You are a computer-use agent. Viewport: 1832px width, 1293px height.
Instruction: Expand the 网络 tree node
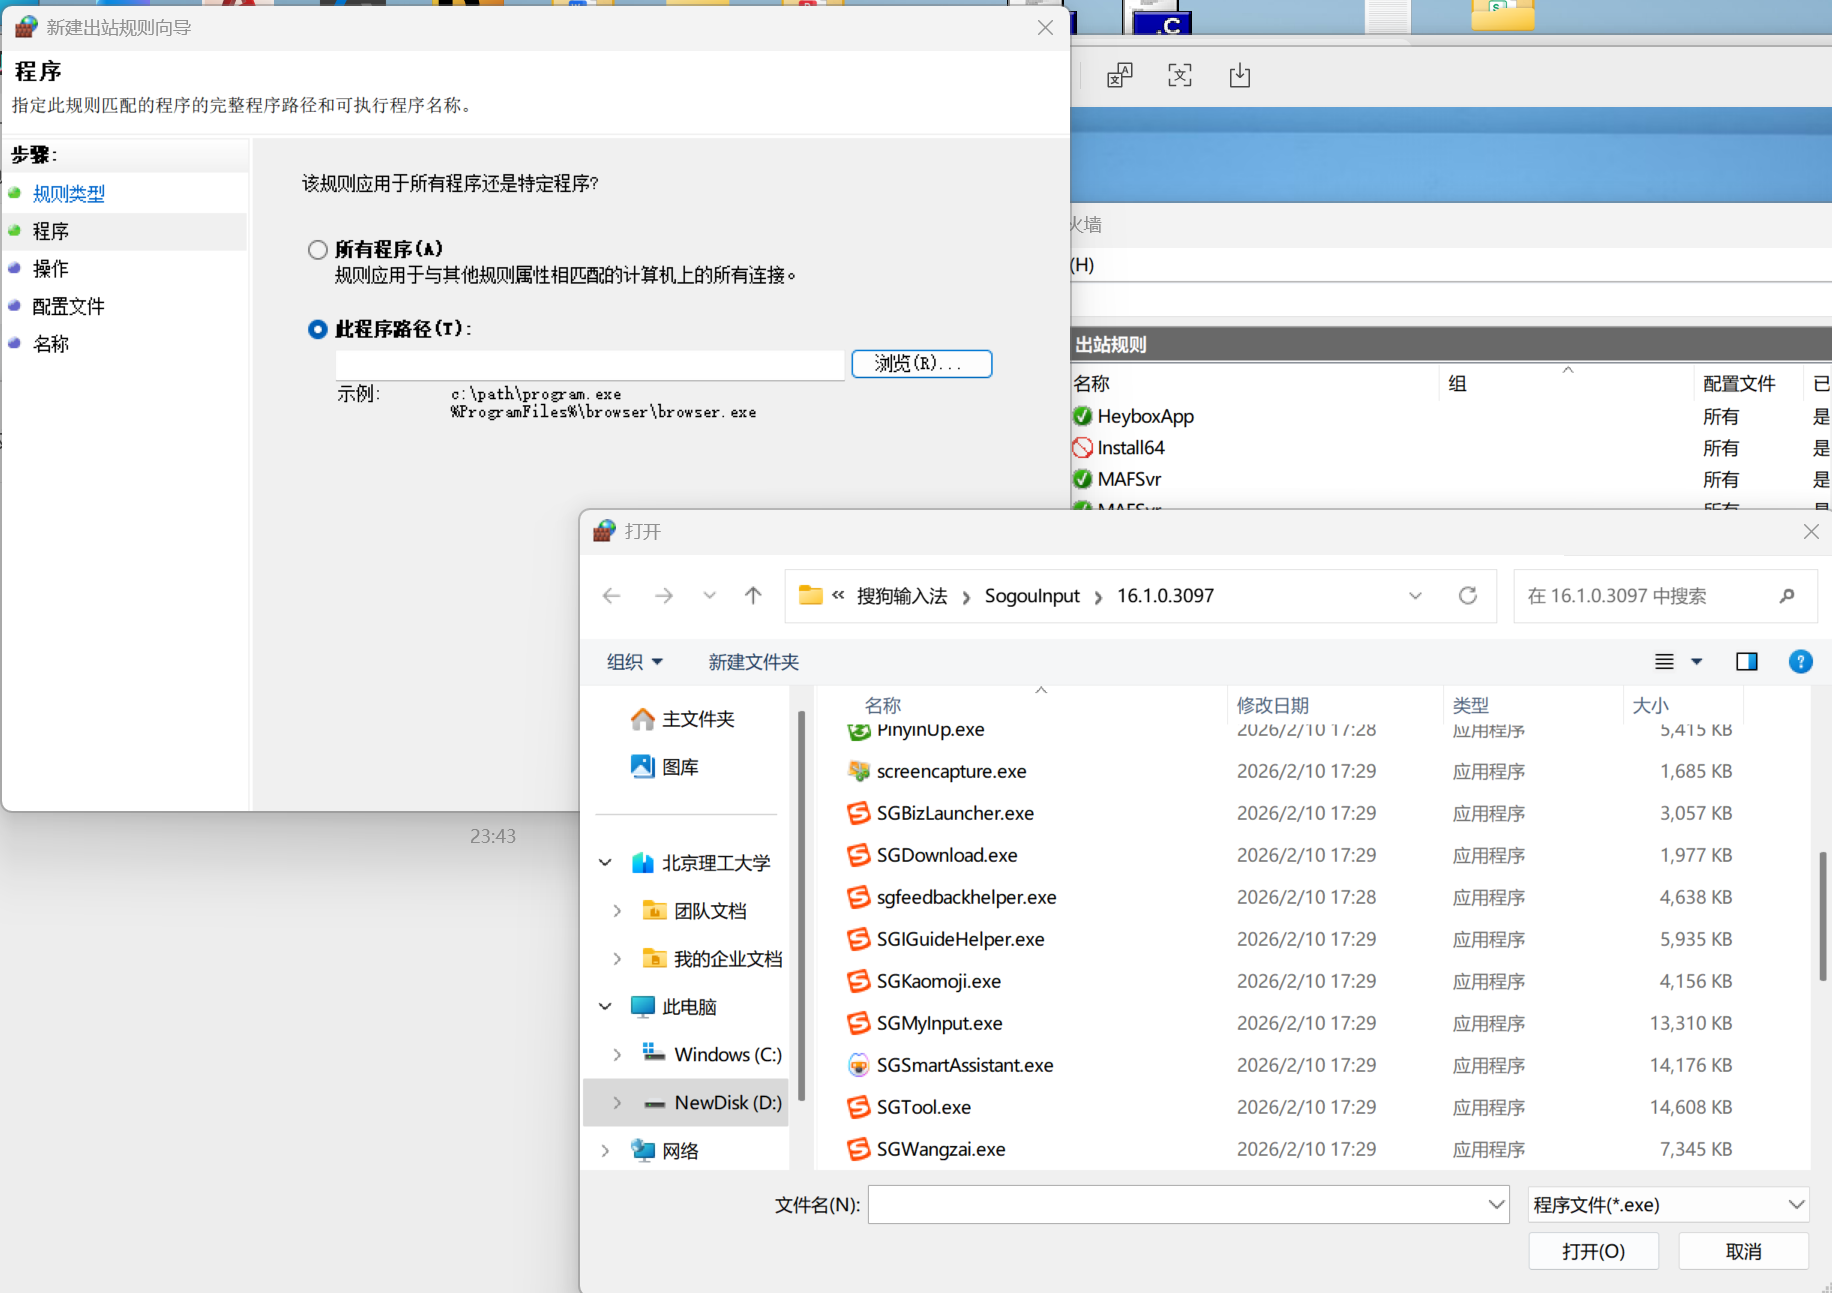[x=606, y=1151]
